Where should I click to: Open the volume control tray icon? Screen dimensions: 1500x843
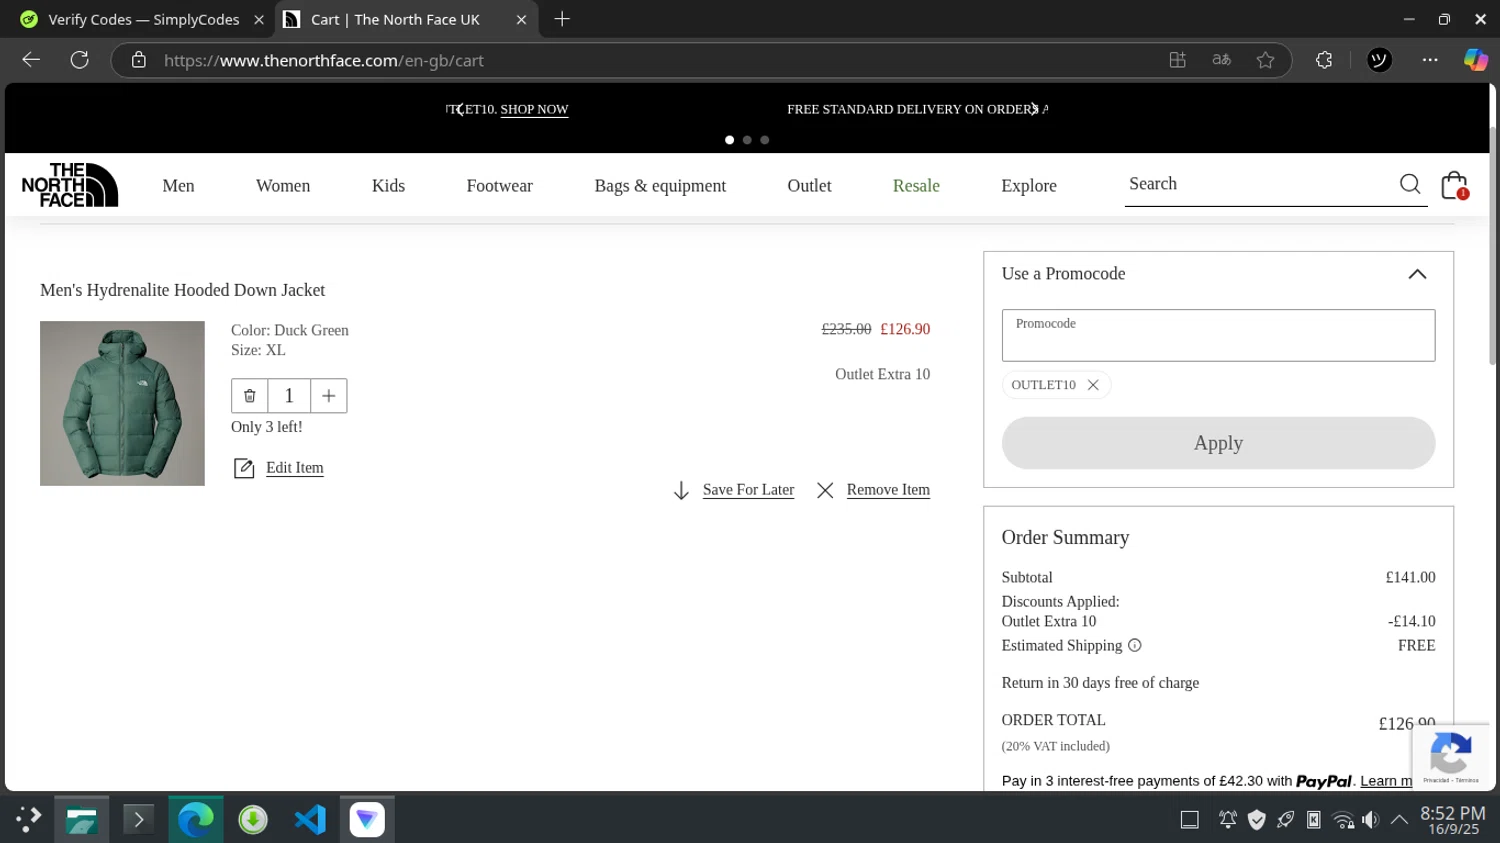tap(1371, 820)
